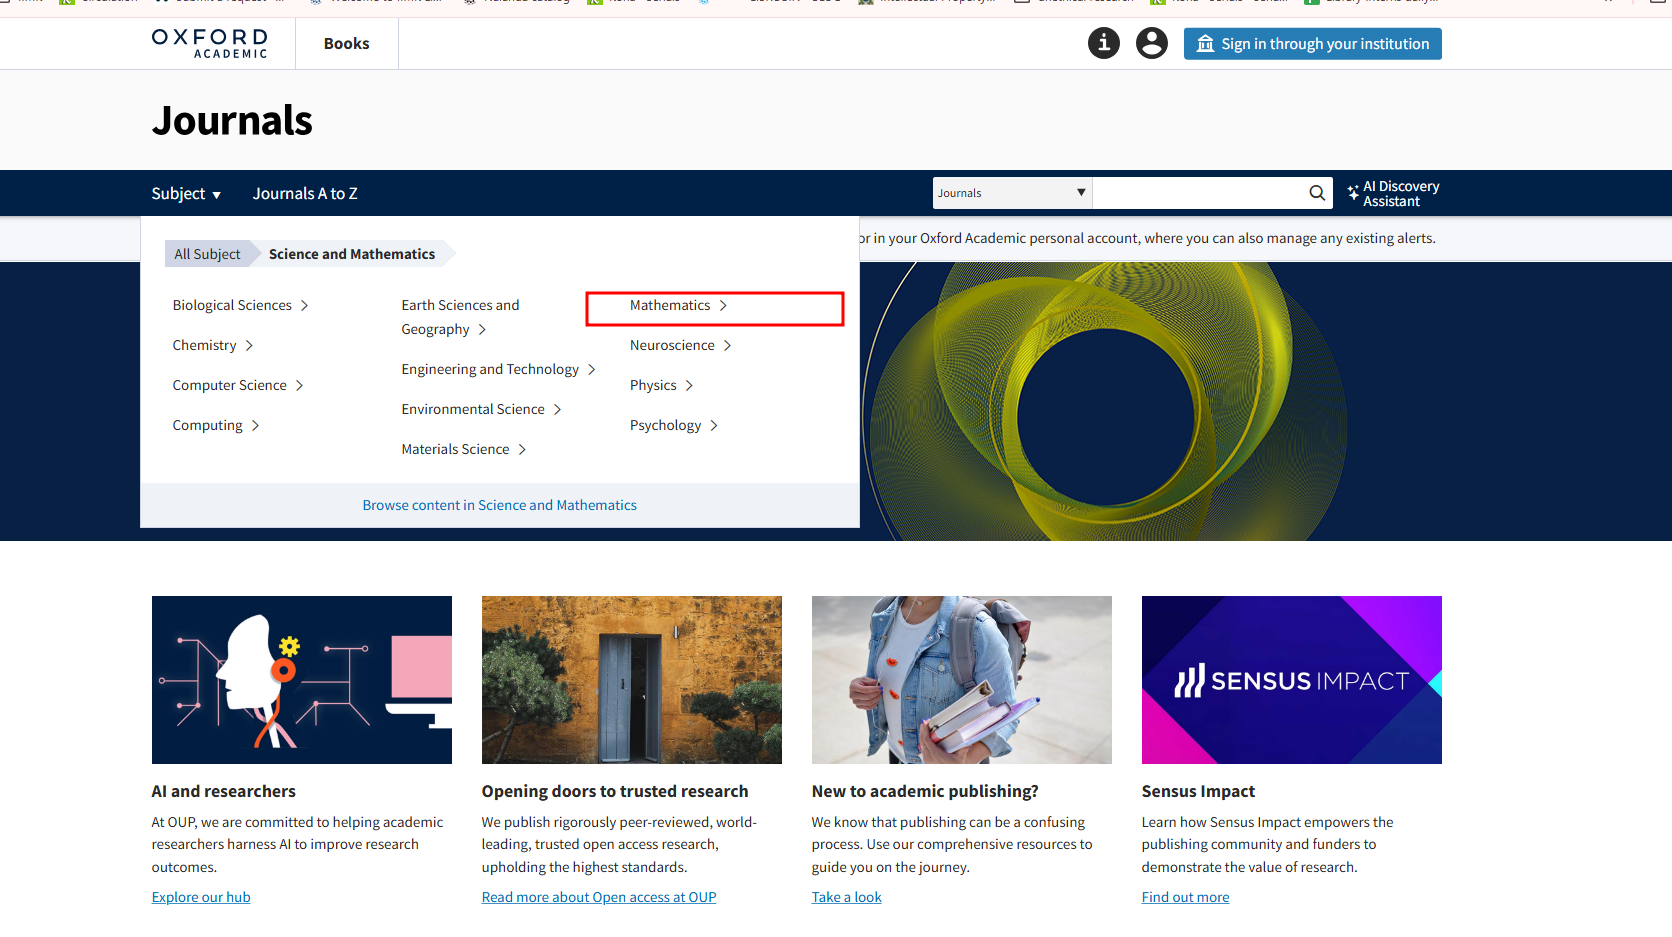The height and width of the screenshot is (937, 1672).
Task: Open the AI Discovery Assistant
Action: tap(1393, 193)
